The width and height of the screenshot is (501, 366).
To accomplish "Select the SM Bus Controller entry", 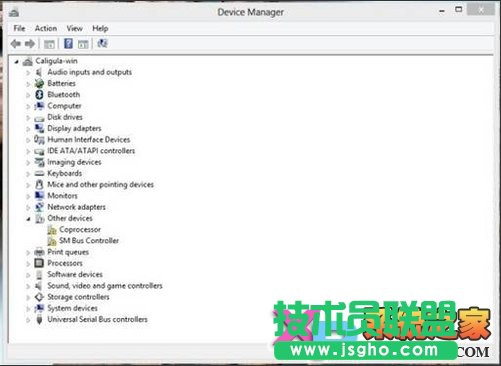I will coord(89,241).
